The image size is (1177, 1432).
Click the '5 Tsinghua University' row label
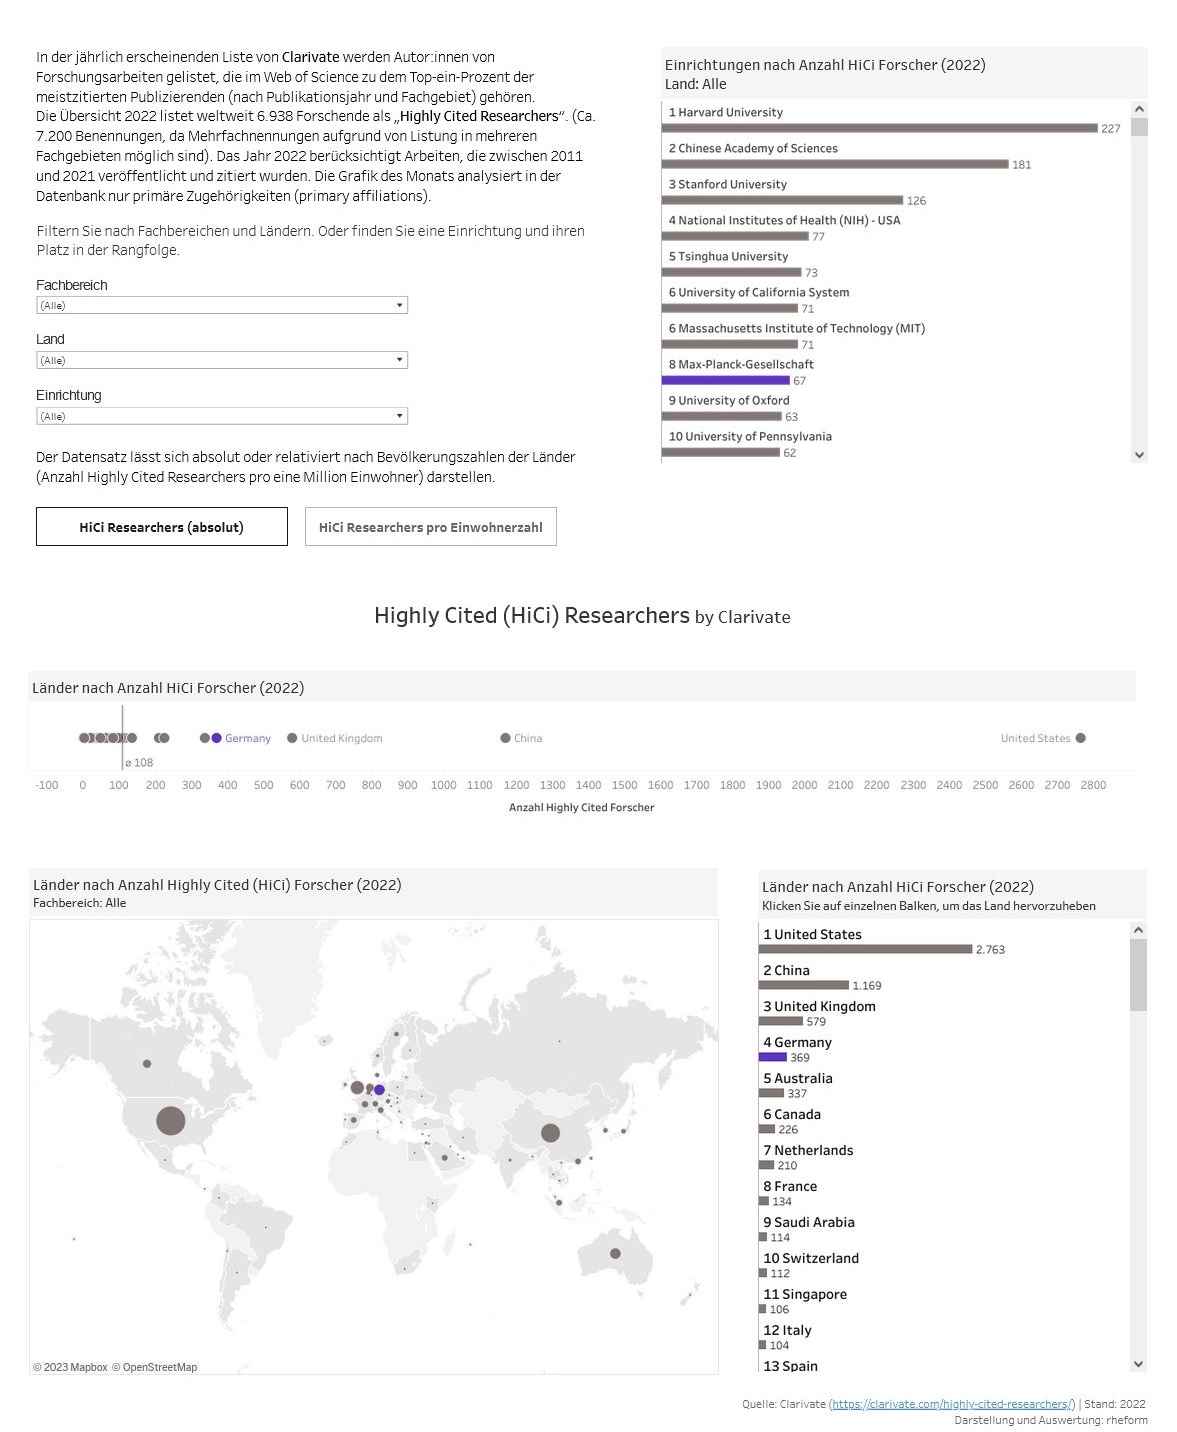(x=728, y=256)
